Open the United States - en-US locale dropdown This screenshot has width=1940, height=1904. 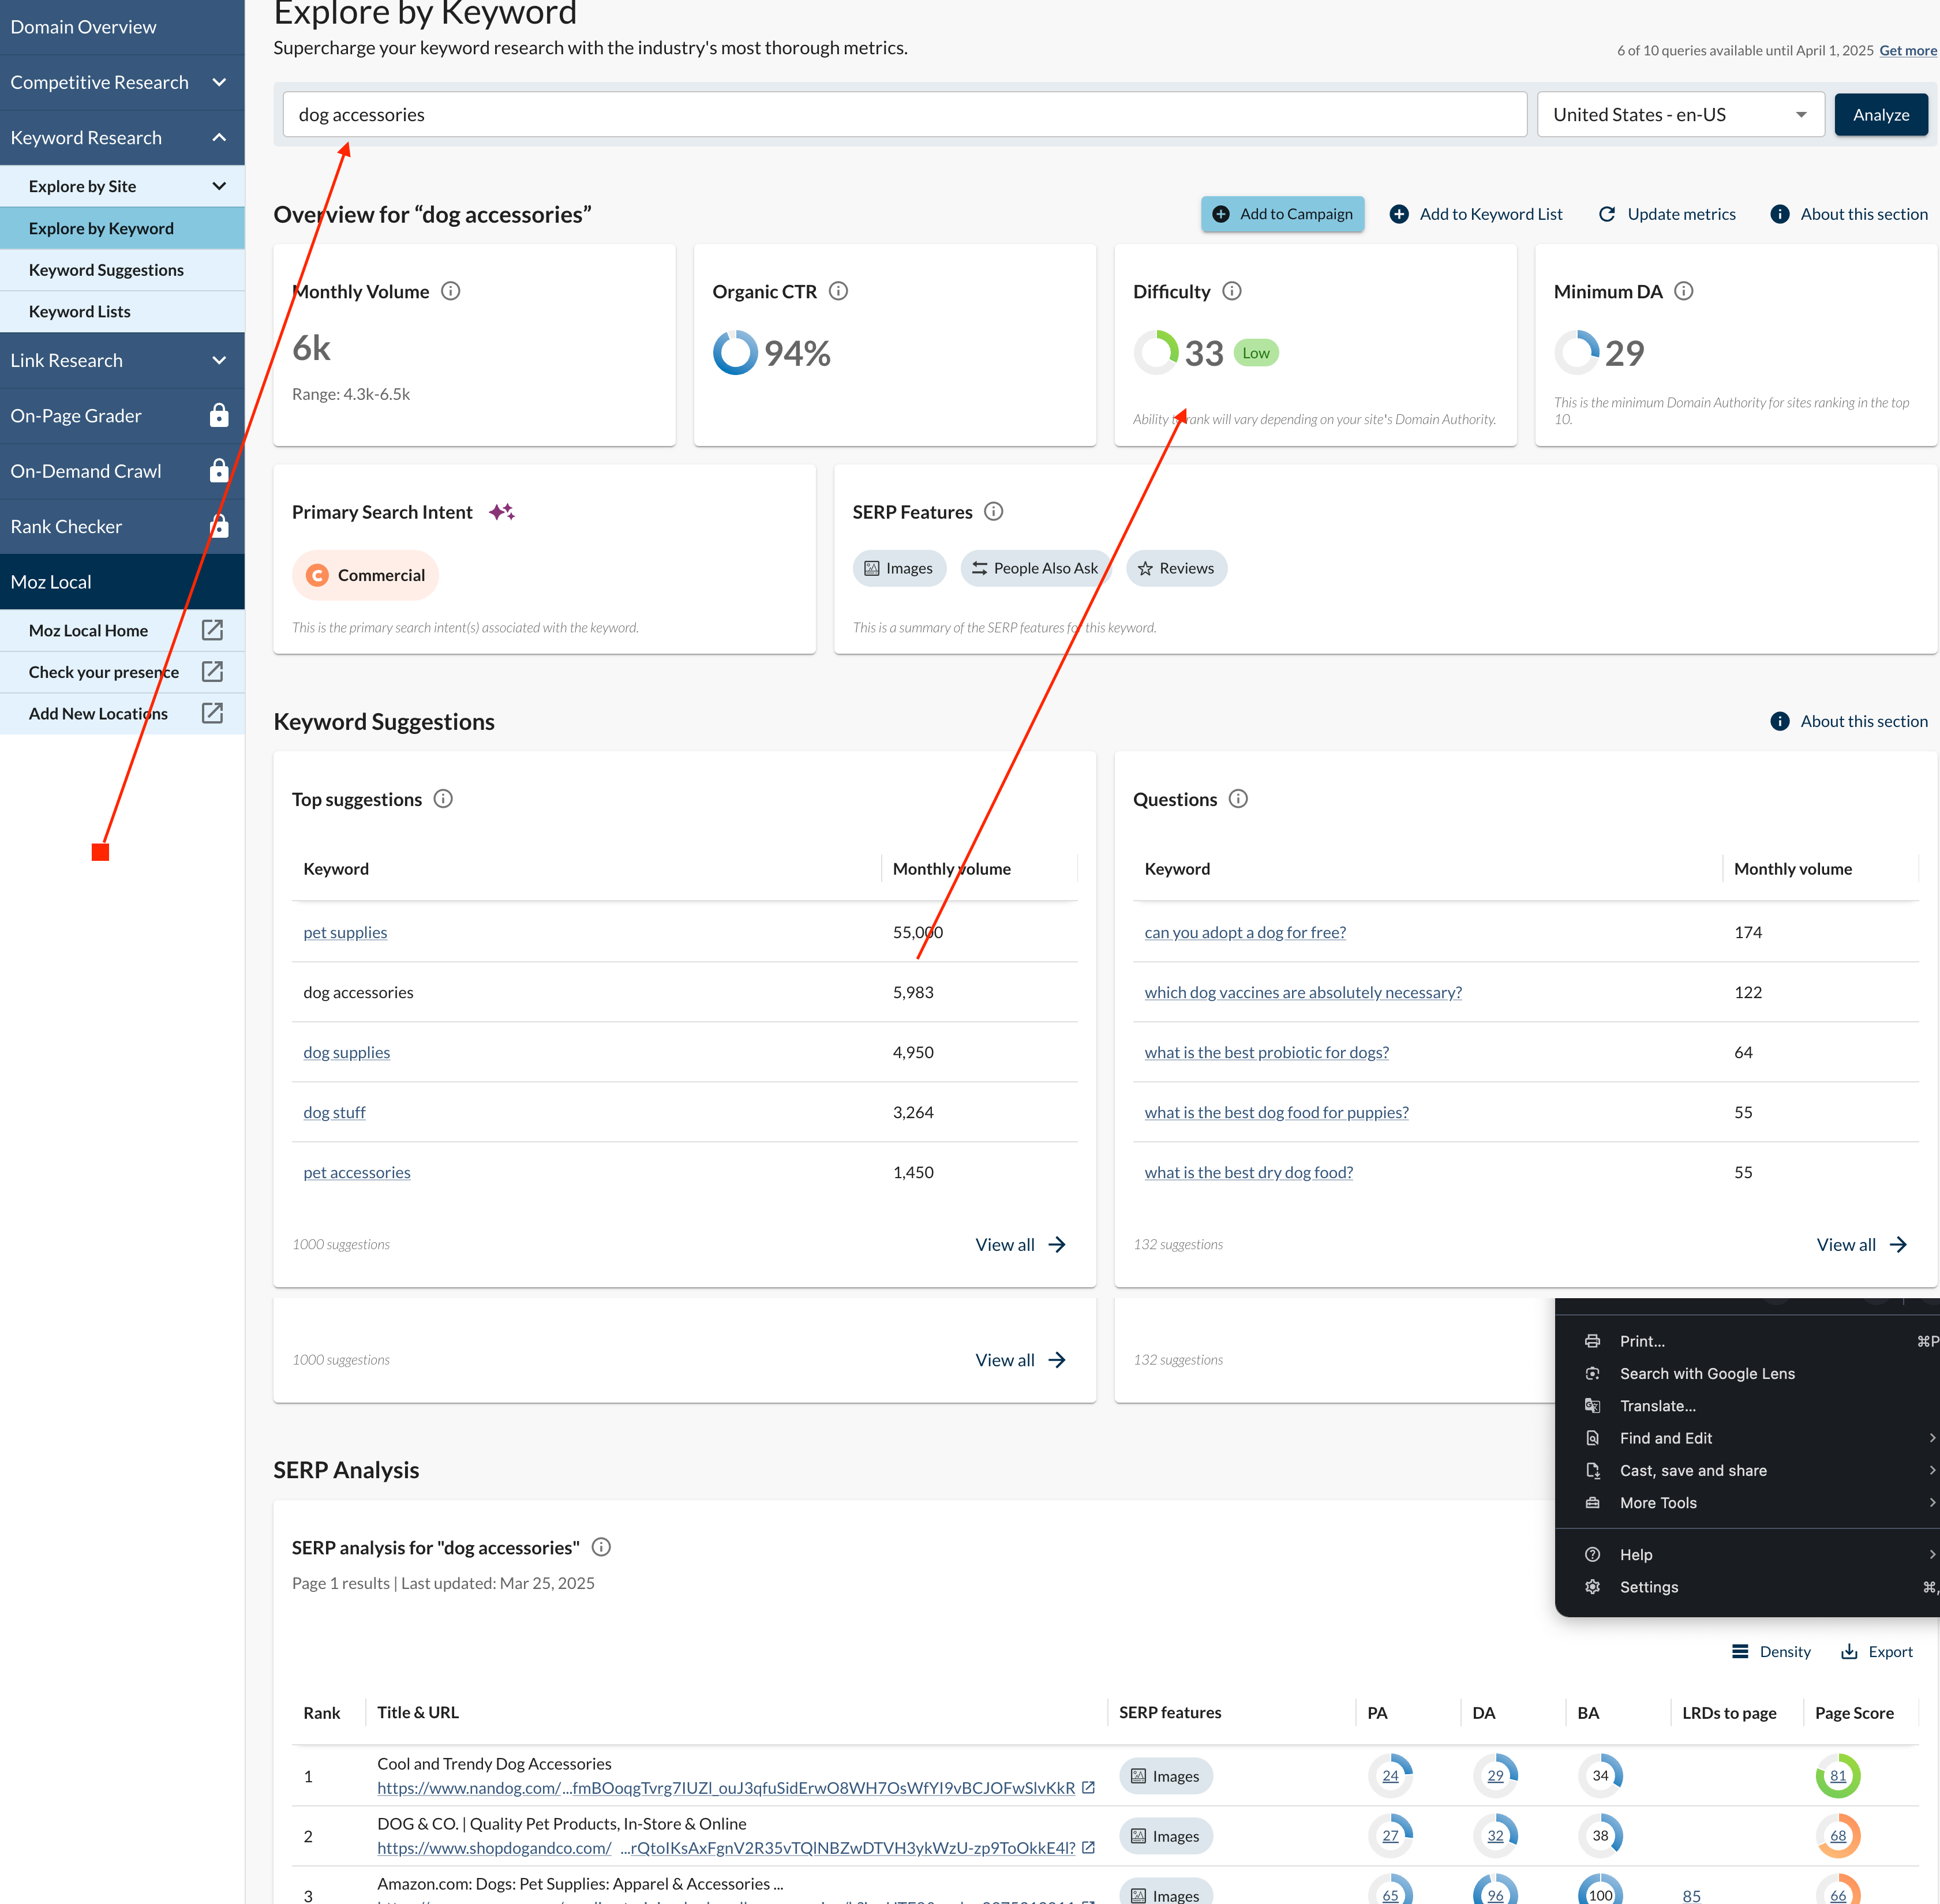1681,115
